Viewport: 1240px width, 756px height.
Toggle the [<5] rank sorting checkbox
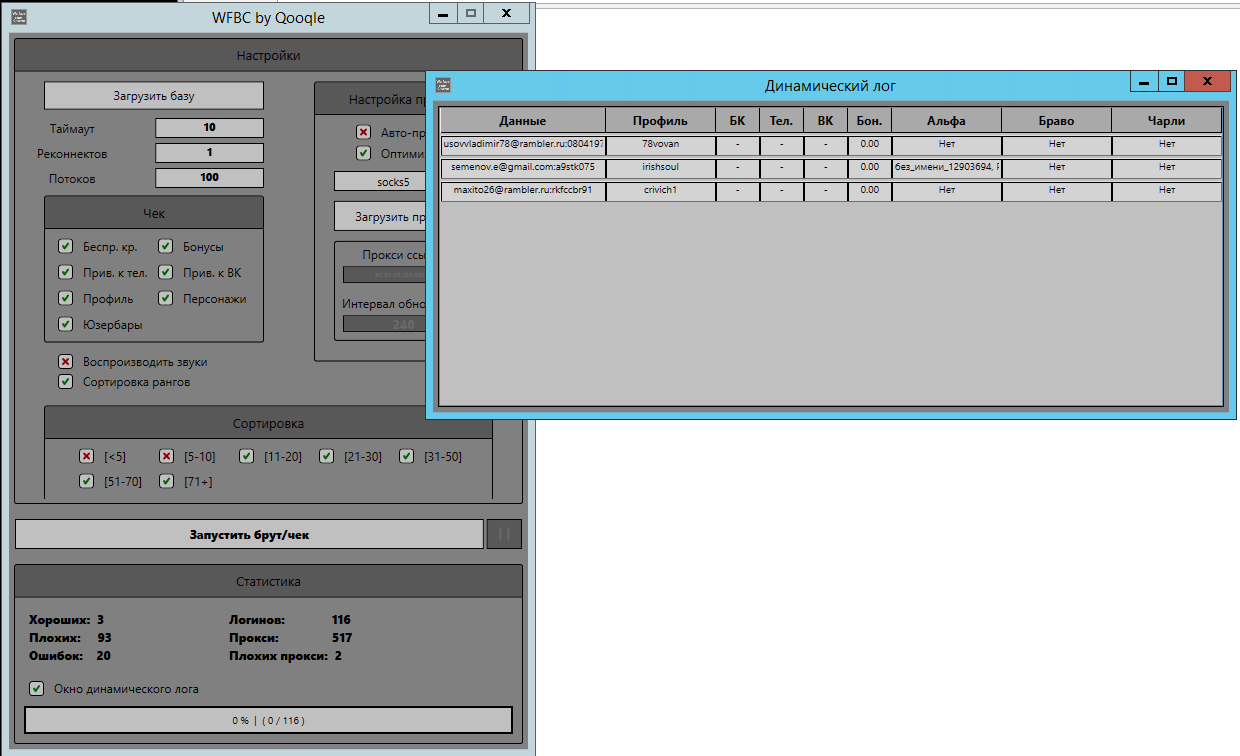point(87,457)
